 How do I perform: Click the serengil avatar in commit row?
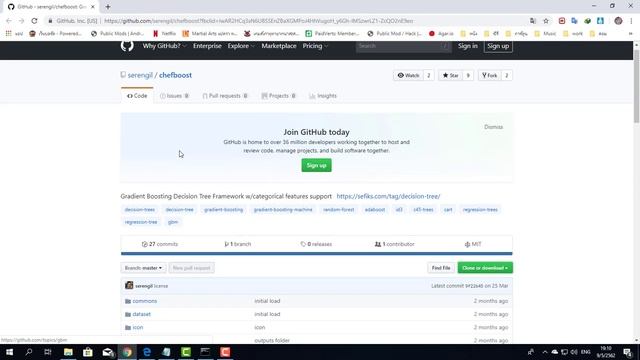point(129,285)
